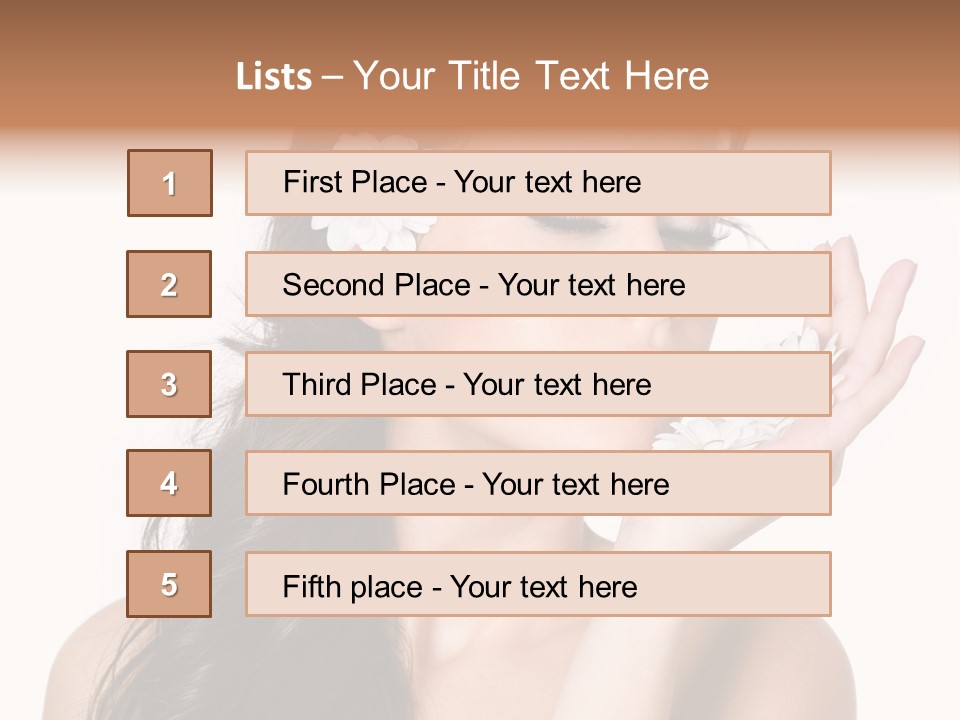The height and width of the screenshot is (720, 960).
Task: Click the Second Place text bar
Action: [538, 284]
